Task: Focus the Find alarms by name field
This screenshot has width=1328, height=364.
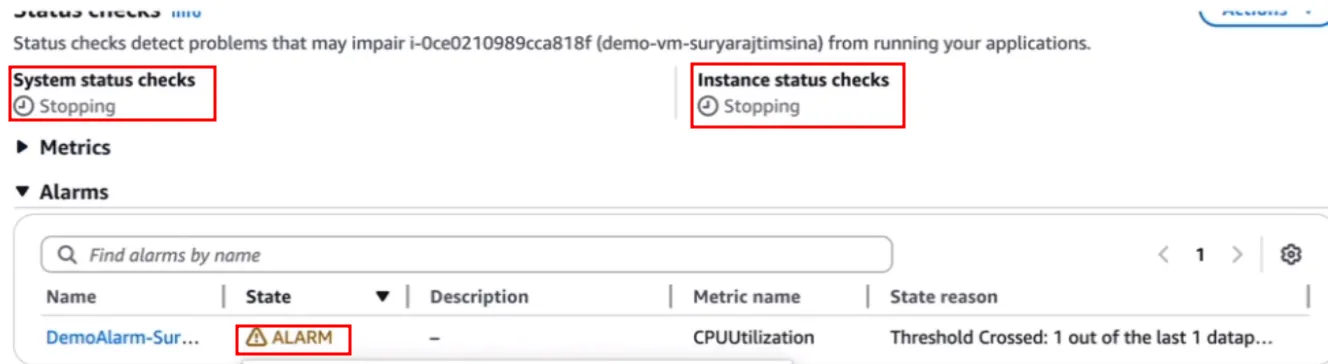Action: click(466, 255)
